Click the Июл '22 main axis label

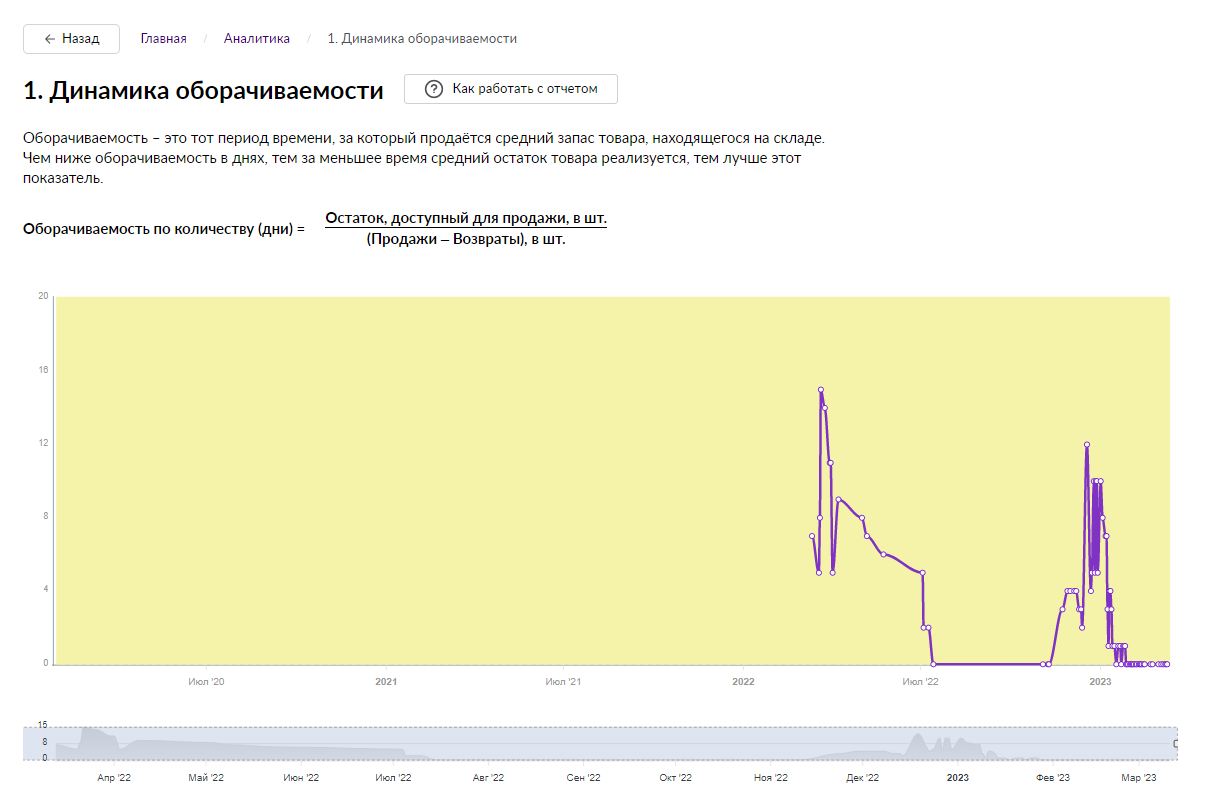point(921,681)
